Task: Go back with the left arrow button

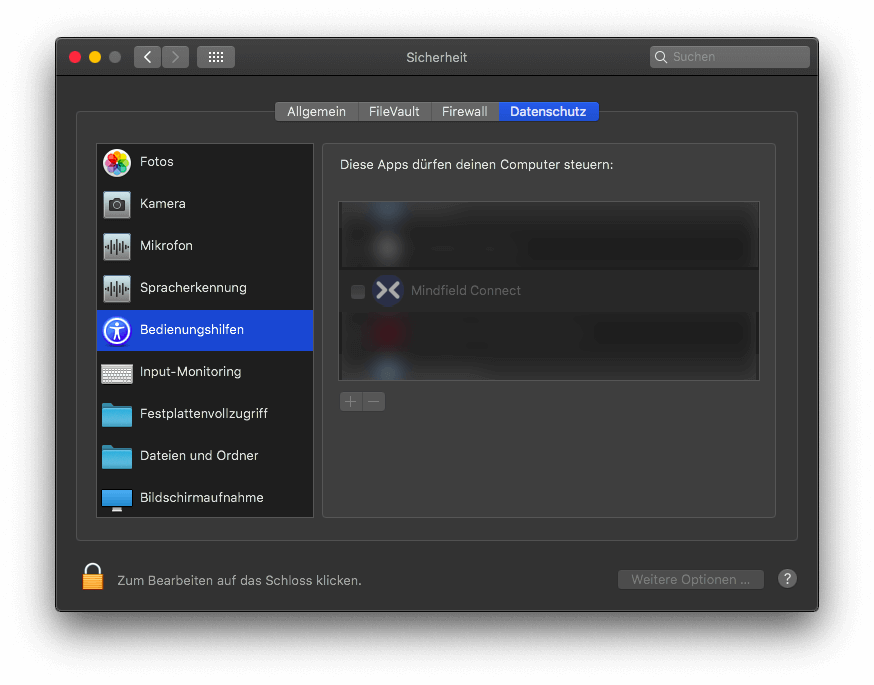Action: 148,57
